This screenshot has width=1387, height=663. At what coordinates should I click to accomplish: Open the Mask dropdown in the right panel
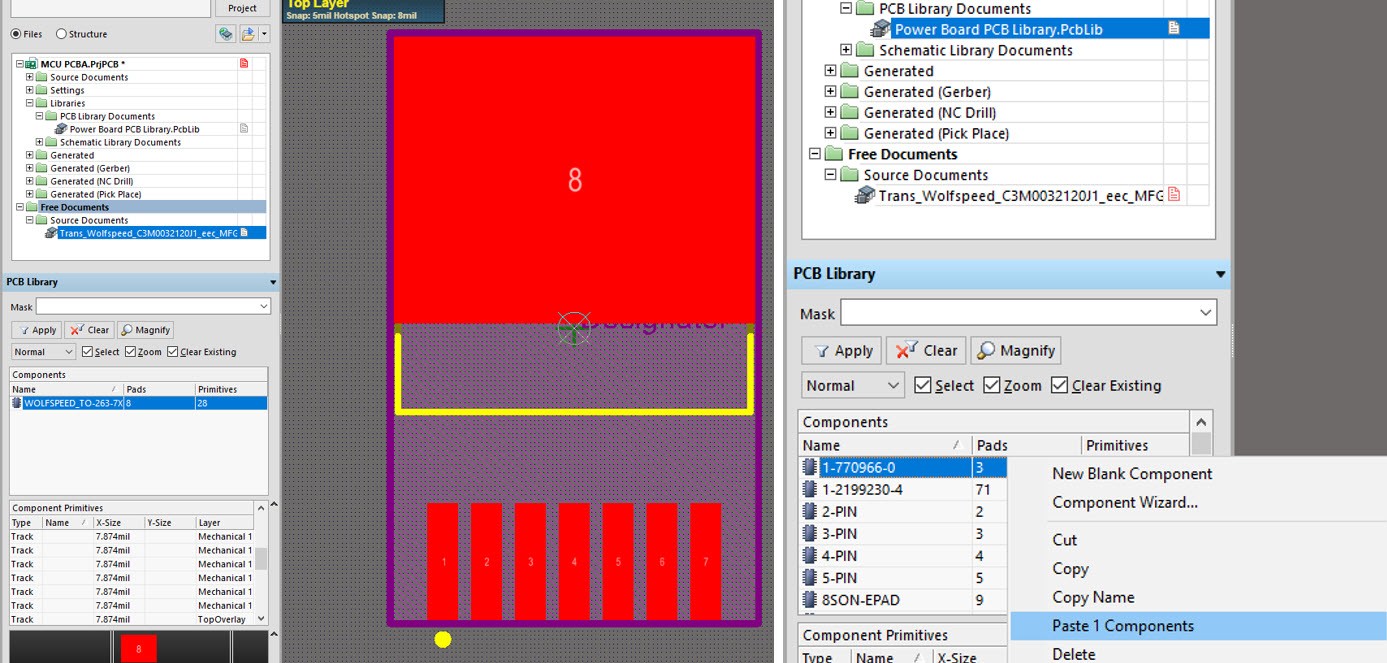[x=1207, y=312]
